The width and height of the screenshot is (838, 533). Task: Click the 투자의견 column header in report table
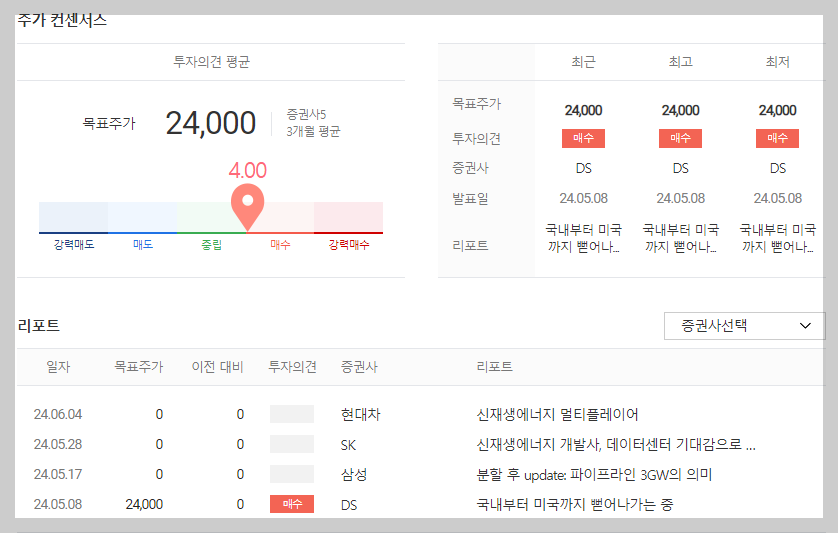coord(292,367)
